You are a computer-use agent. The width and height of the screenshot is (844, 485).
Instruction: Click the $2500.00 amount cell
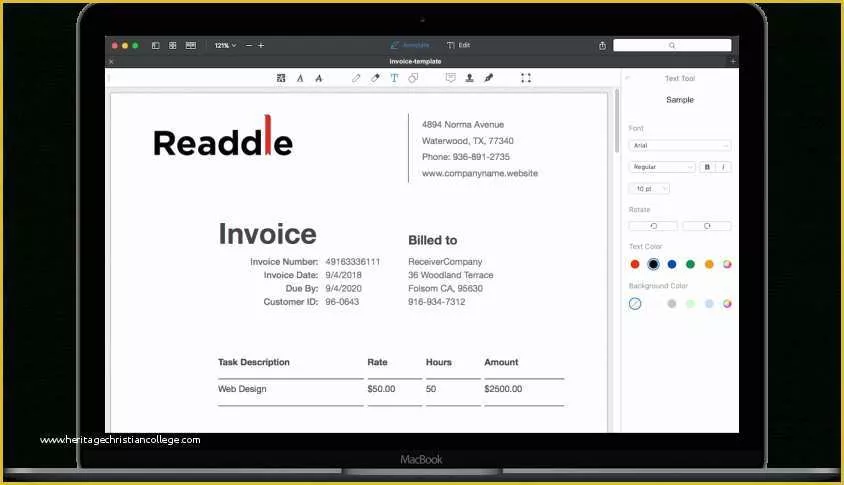click(503, 389)
